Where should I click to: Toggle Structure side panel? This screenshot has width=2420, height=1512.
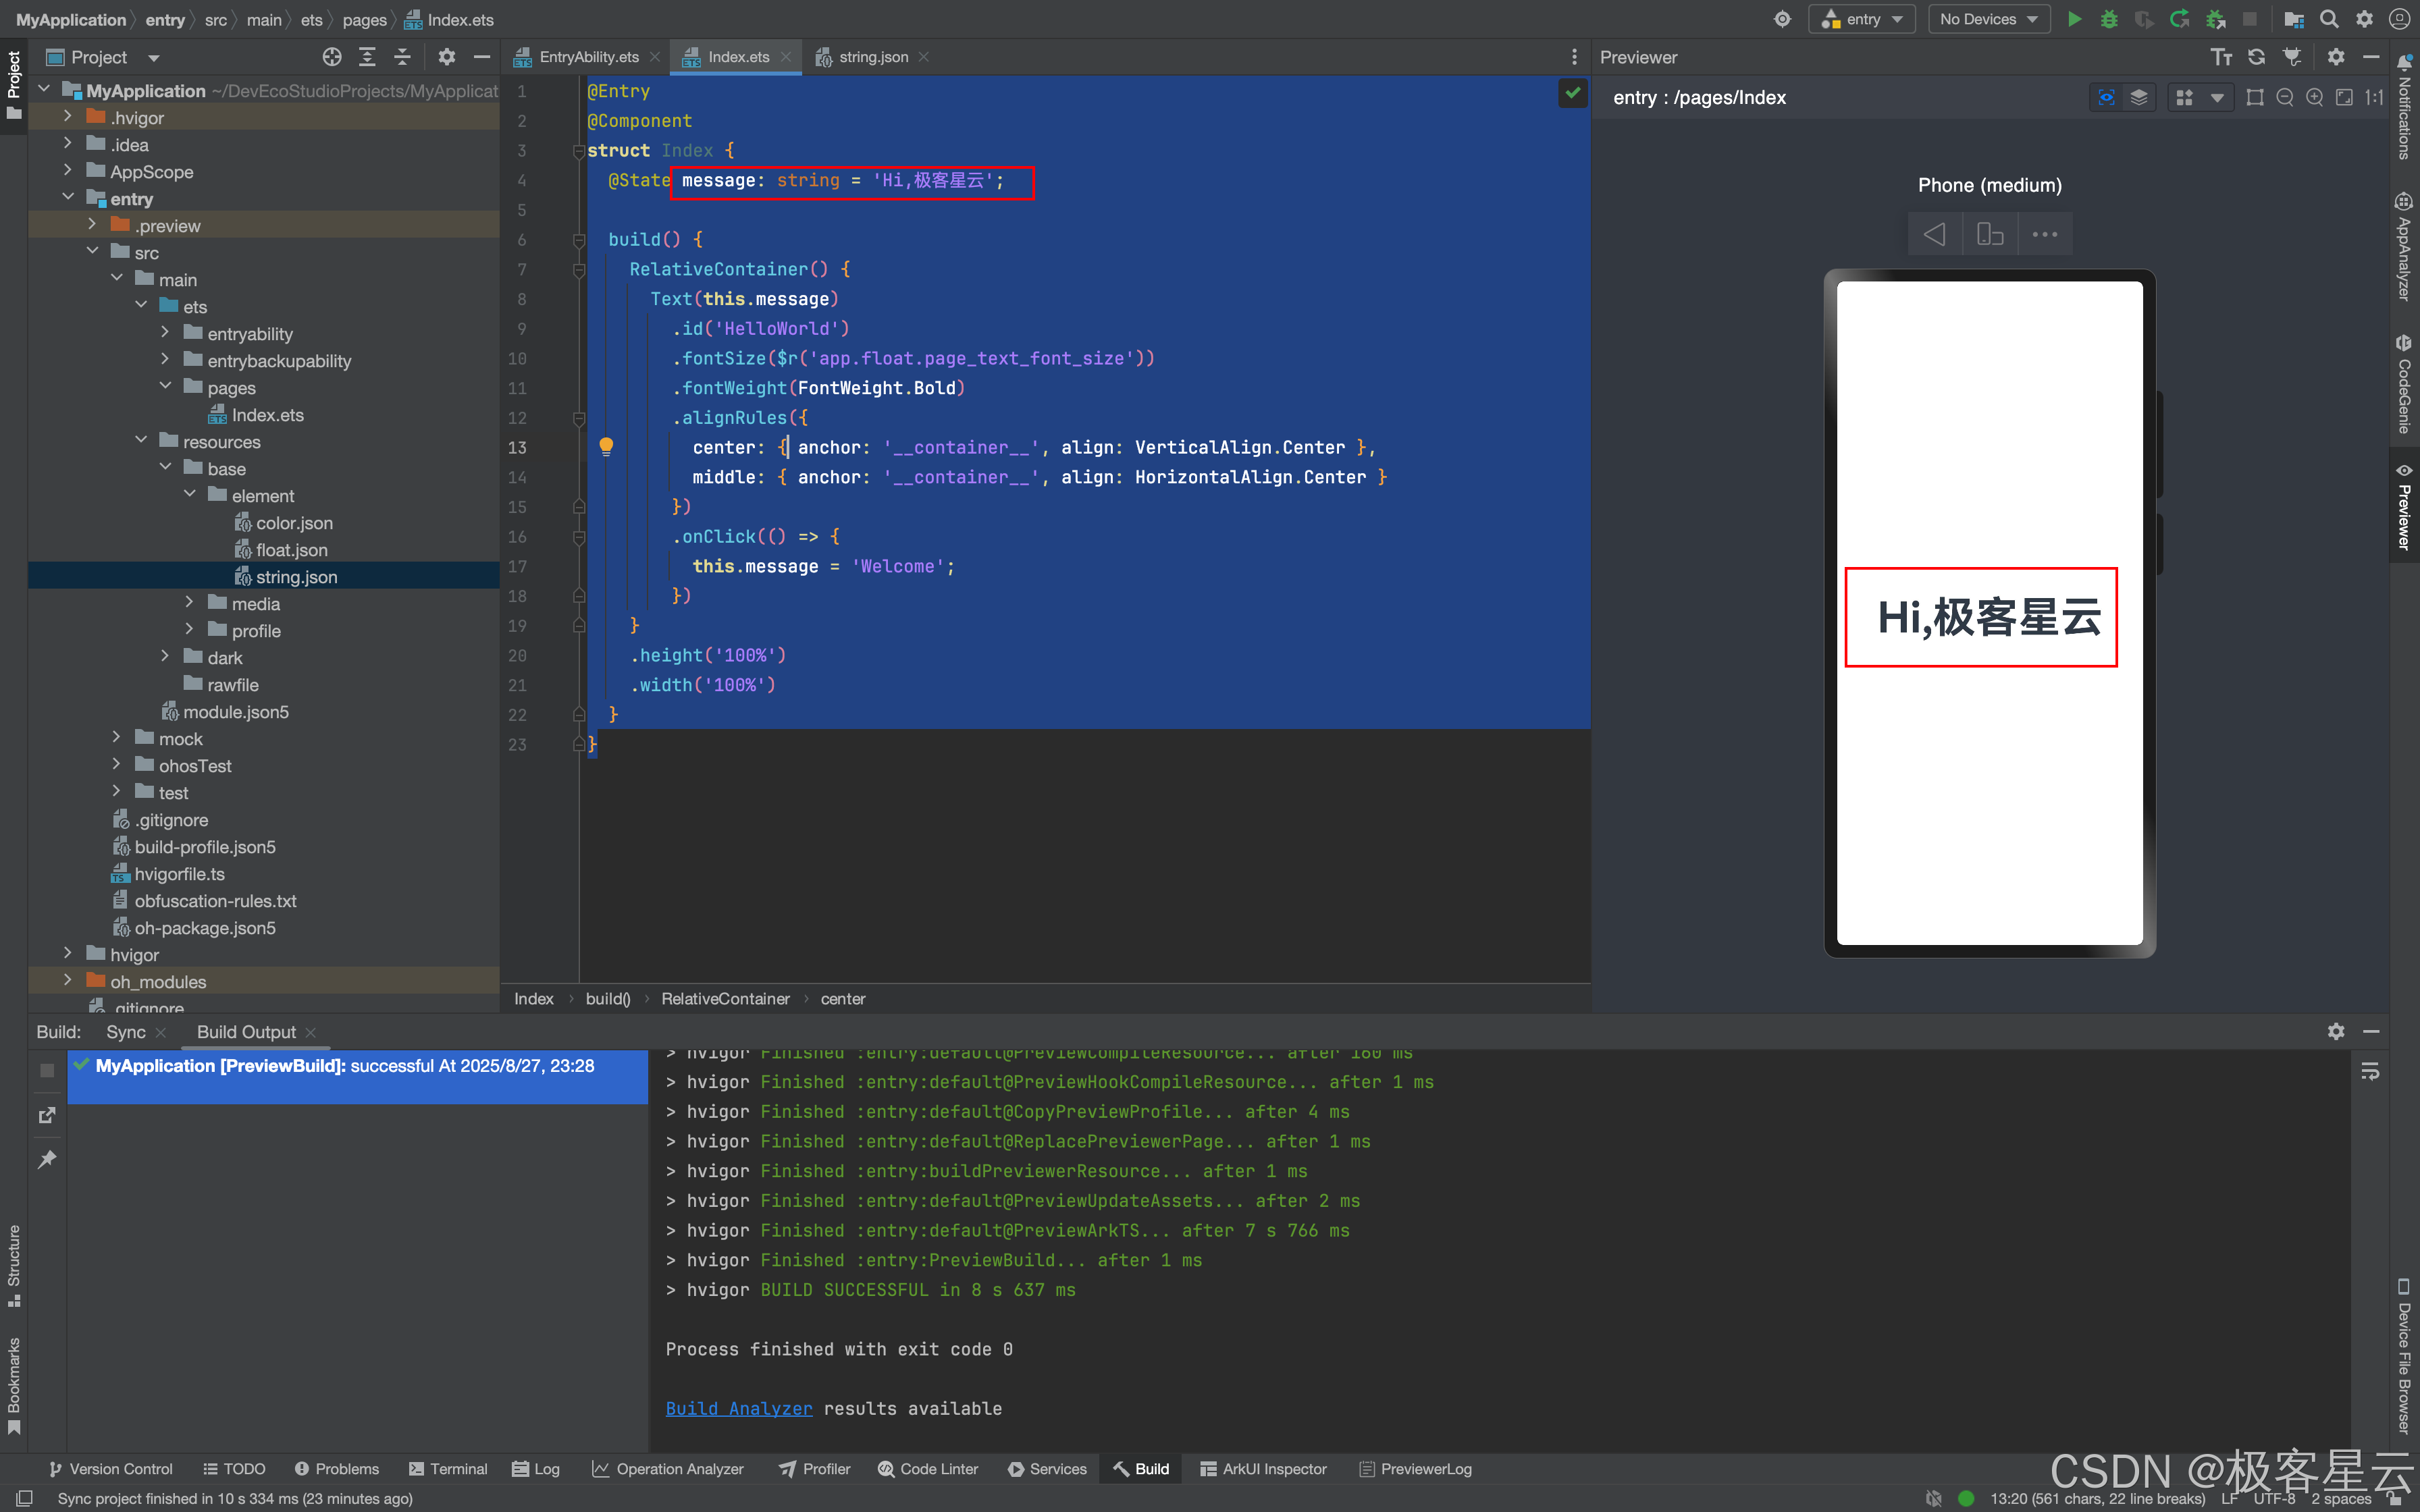(14, 1266)
